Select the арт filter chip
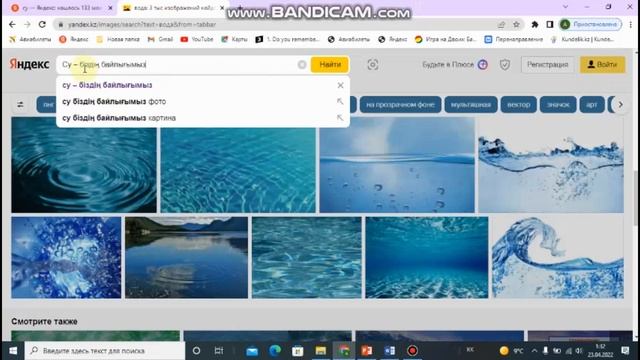The width and height of the screenshot is (640, 360). coord(592,104)
